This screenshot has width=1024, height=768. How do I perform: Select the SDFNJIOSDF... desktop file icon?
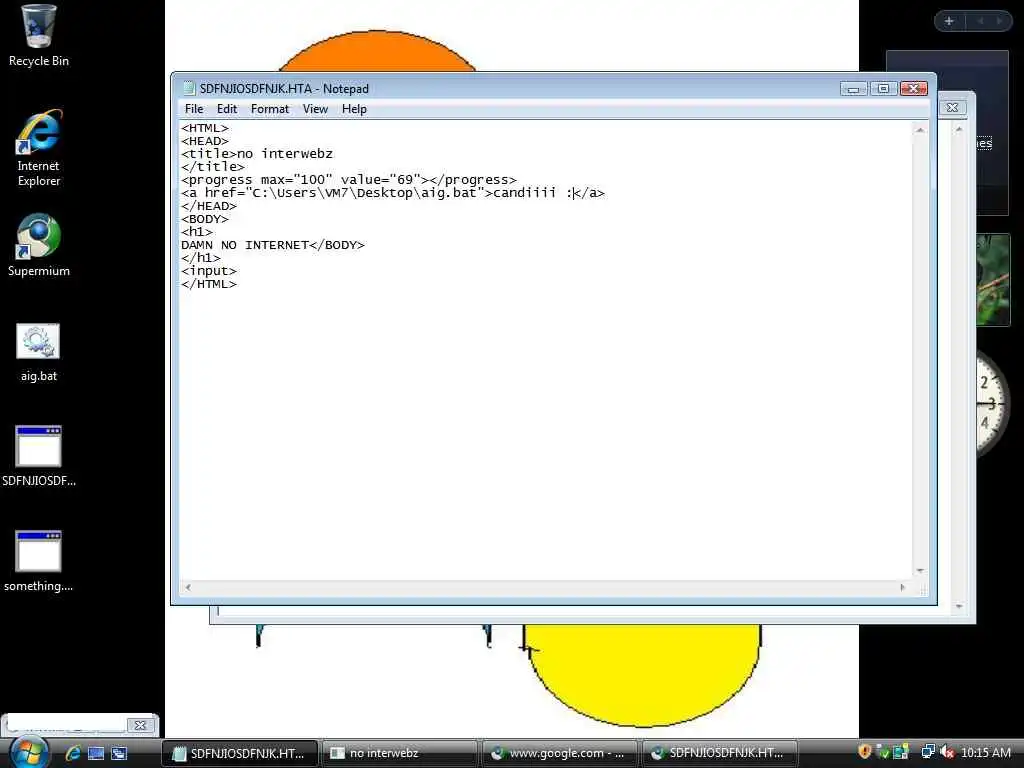[x=39, y=456]
